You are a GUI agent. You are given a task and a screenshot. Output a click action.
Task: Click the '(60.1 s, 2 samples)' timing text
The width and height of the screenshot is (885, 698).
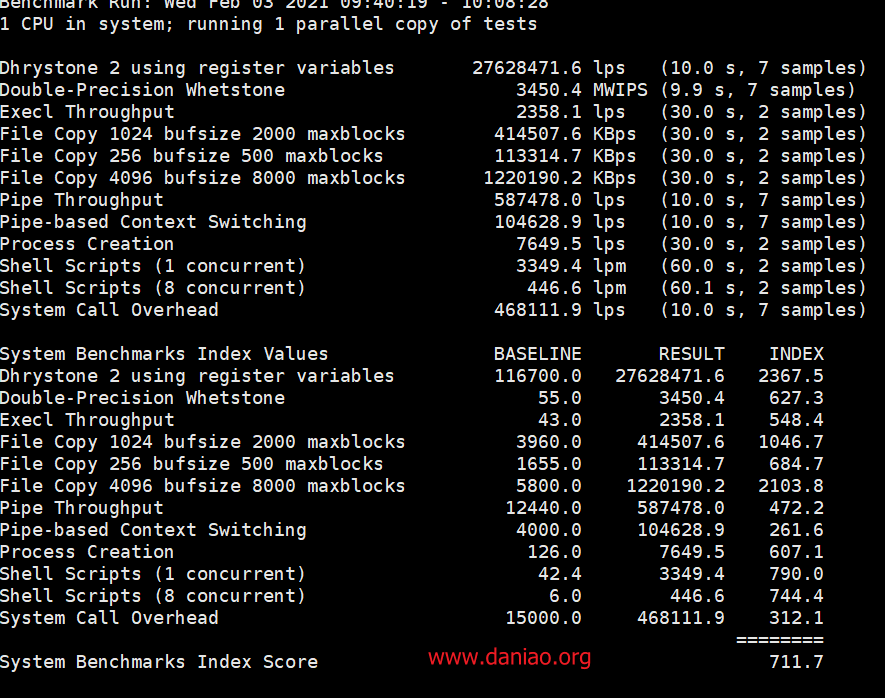tap(763, 288)
